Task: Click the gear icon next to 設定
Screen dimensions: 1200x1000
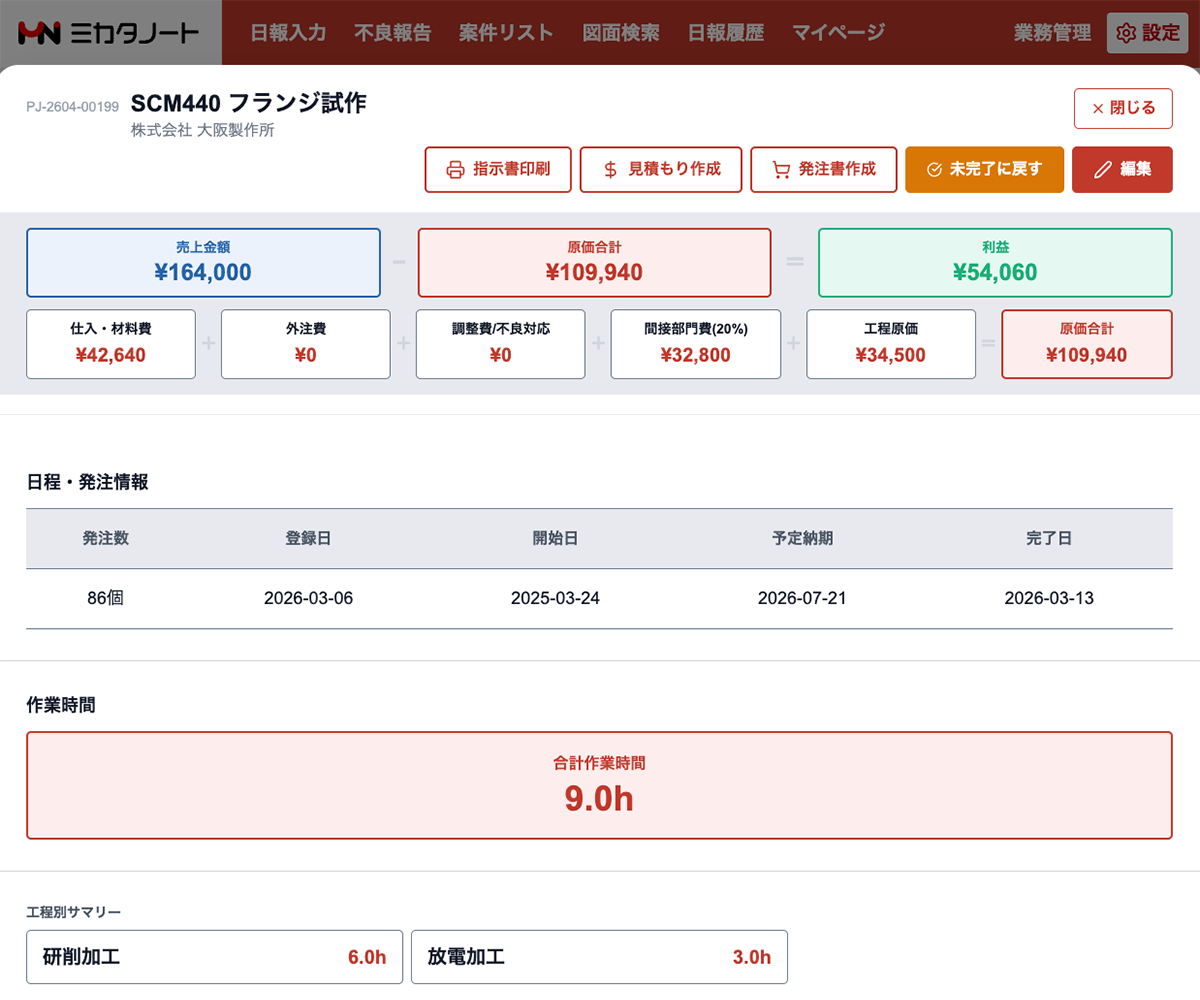Action: coord(1125,33)
